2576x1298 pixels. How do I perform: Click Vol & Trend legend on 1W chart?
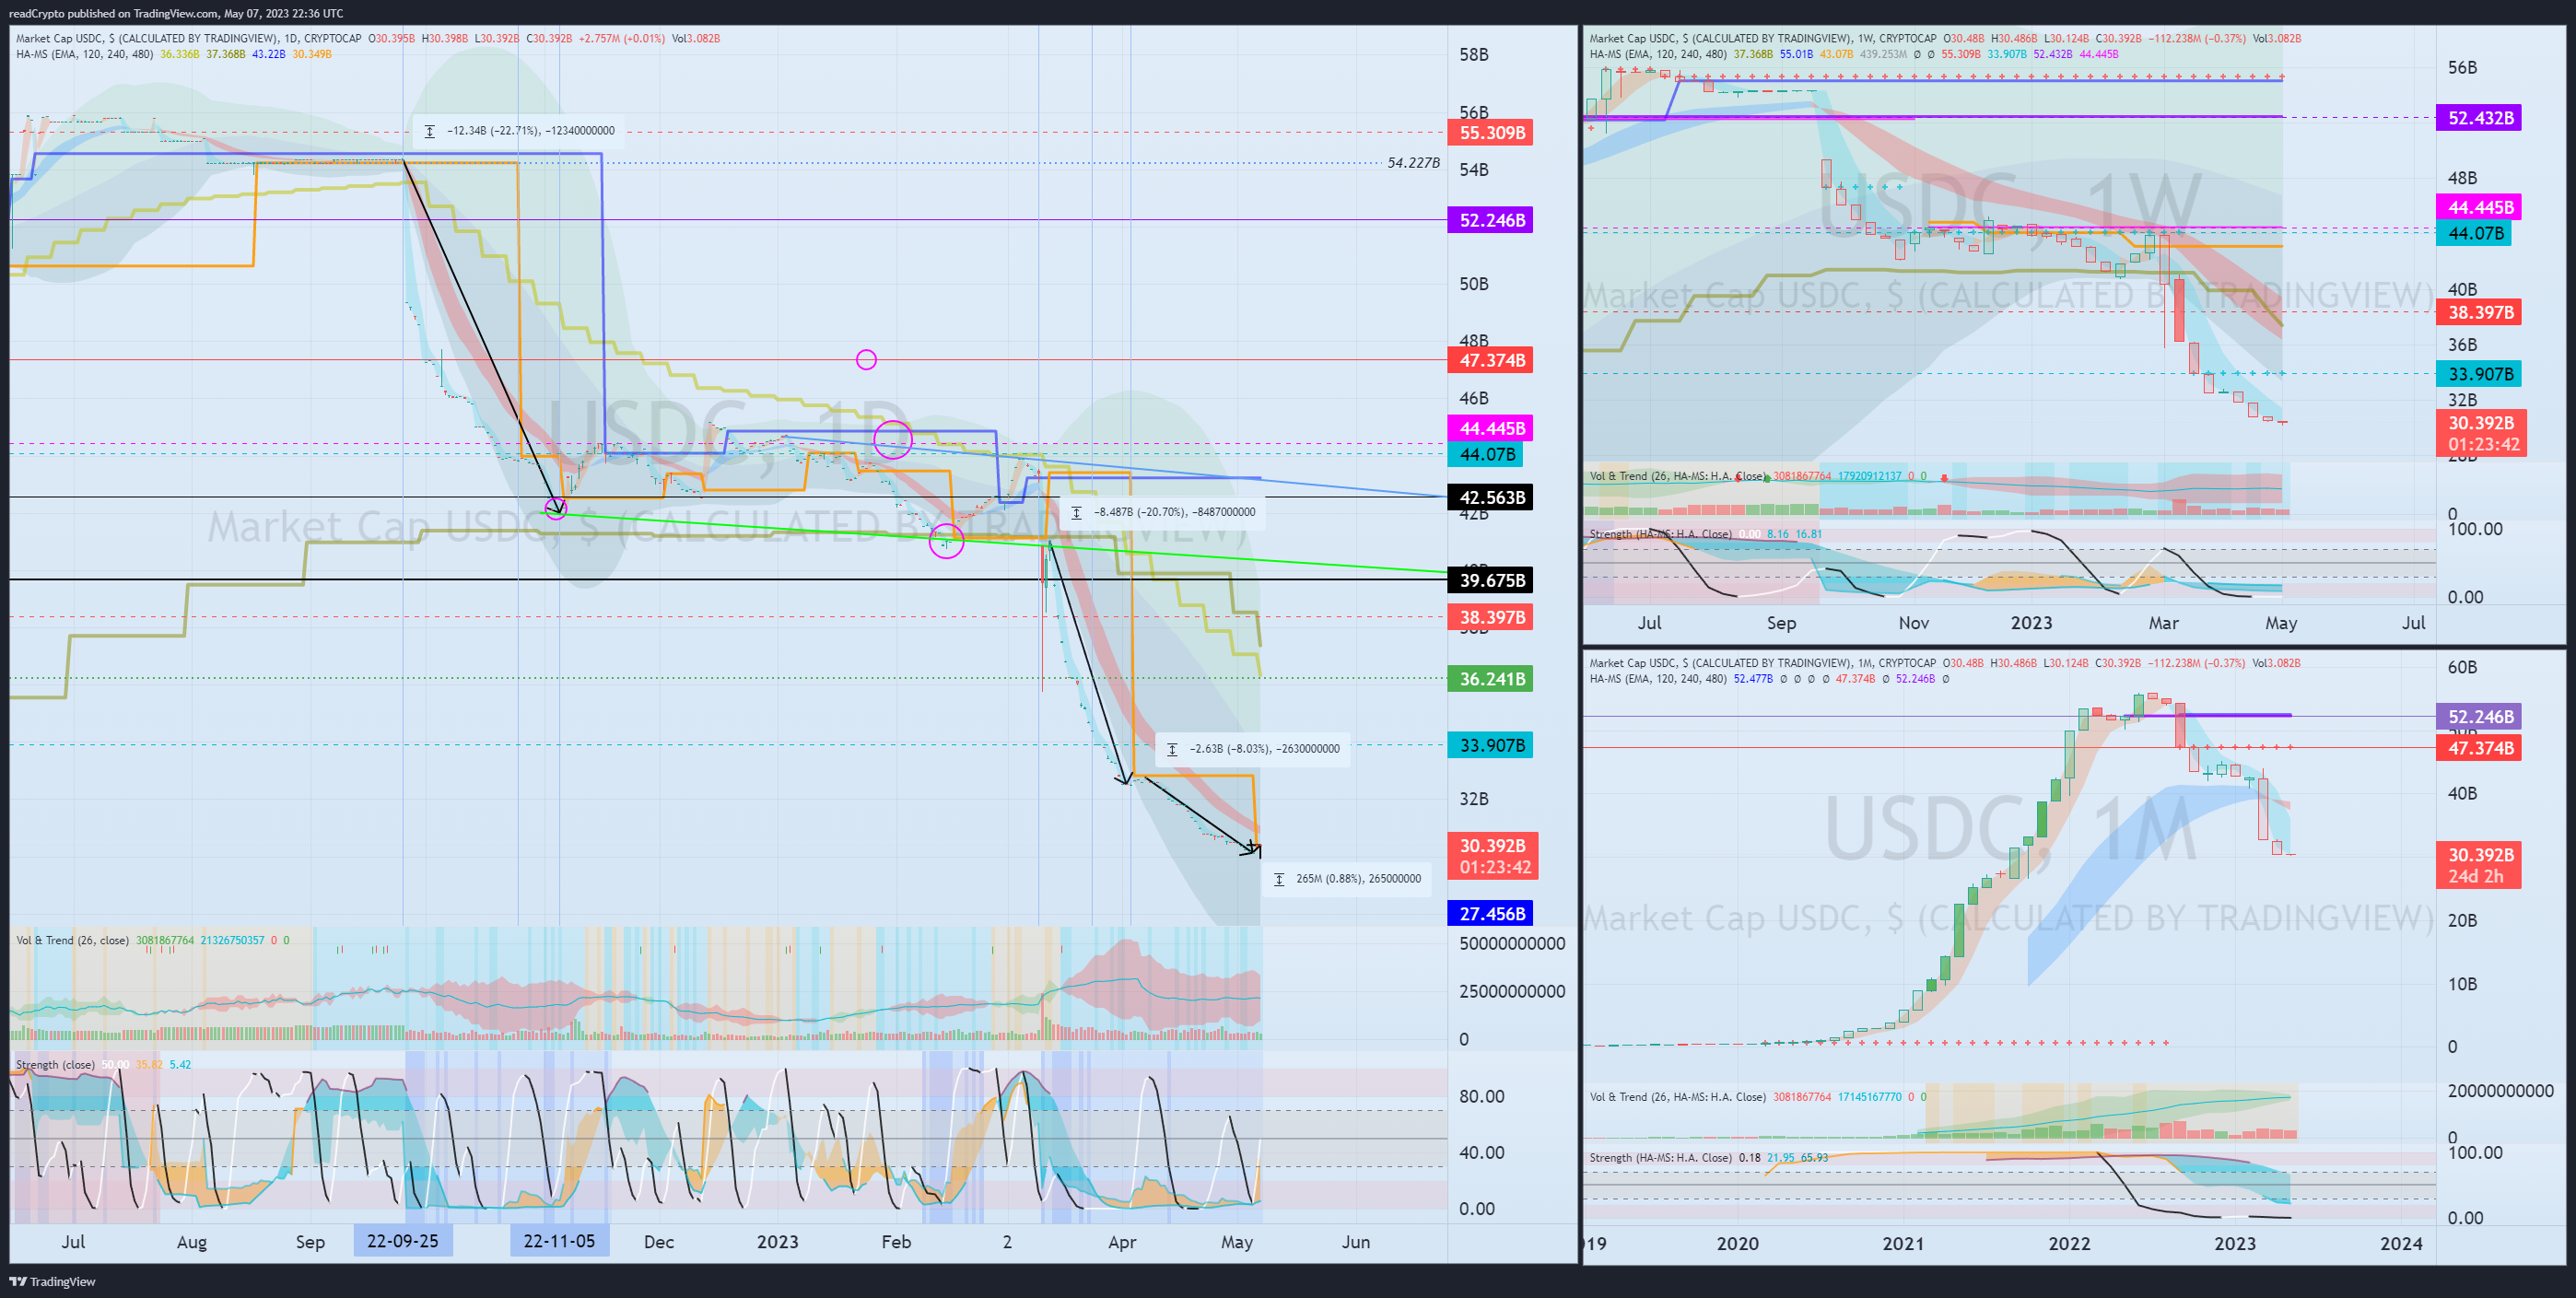click(x=1677, y=476)
